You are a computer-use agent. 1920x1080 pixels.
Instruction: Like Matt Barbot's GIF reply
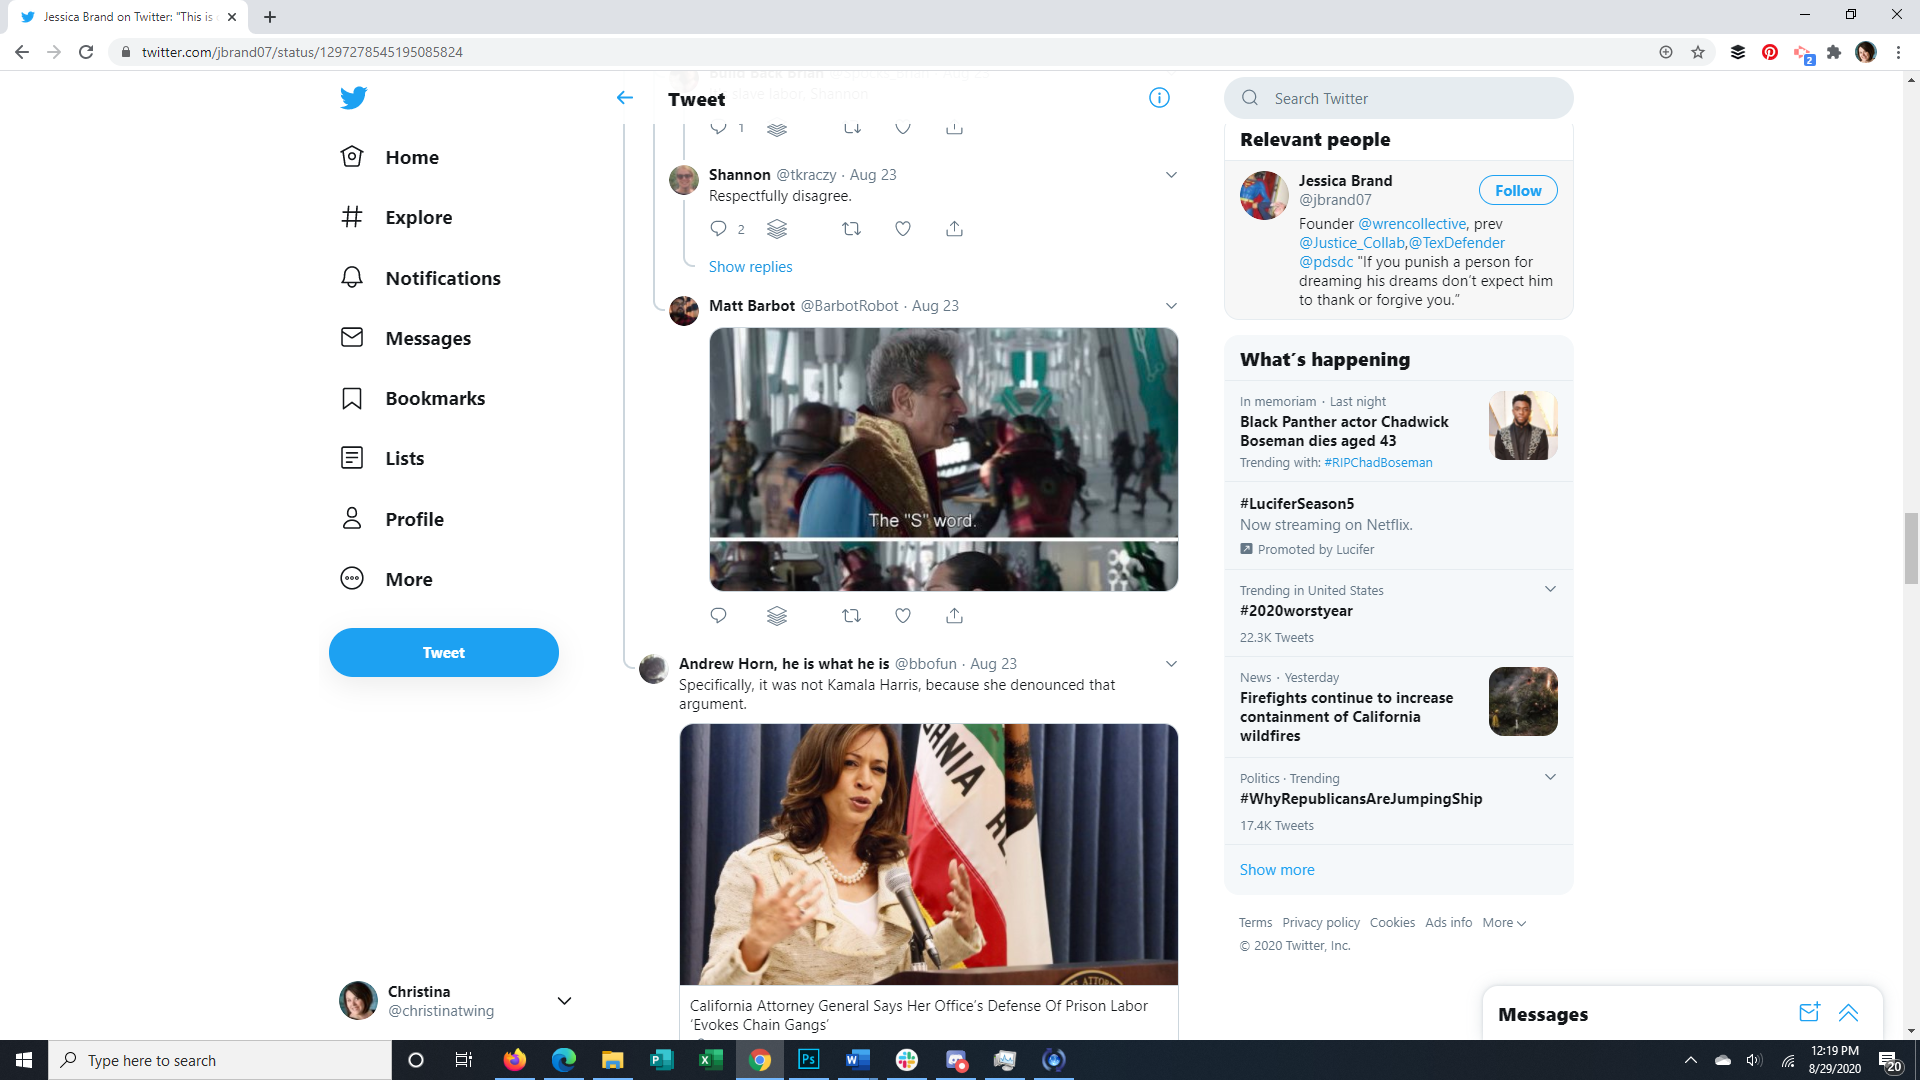click(902, 616)
